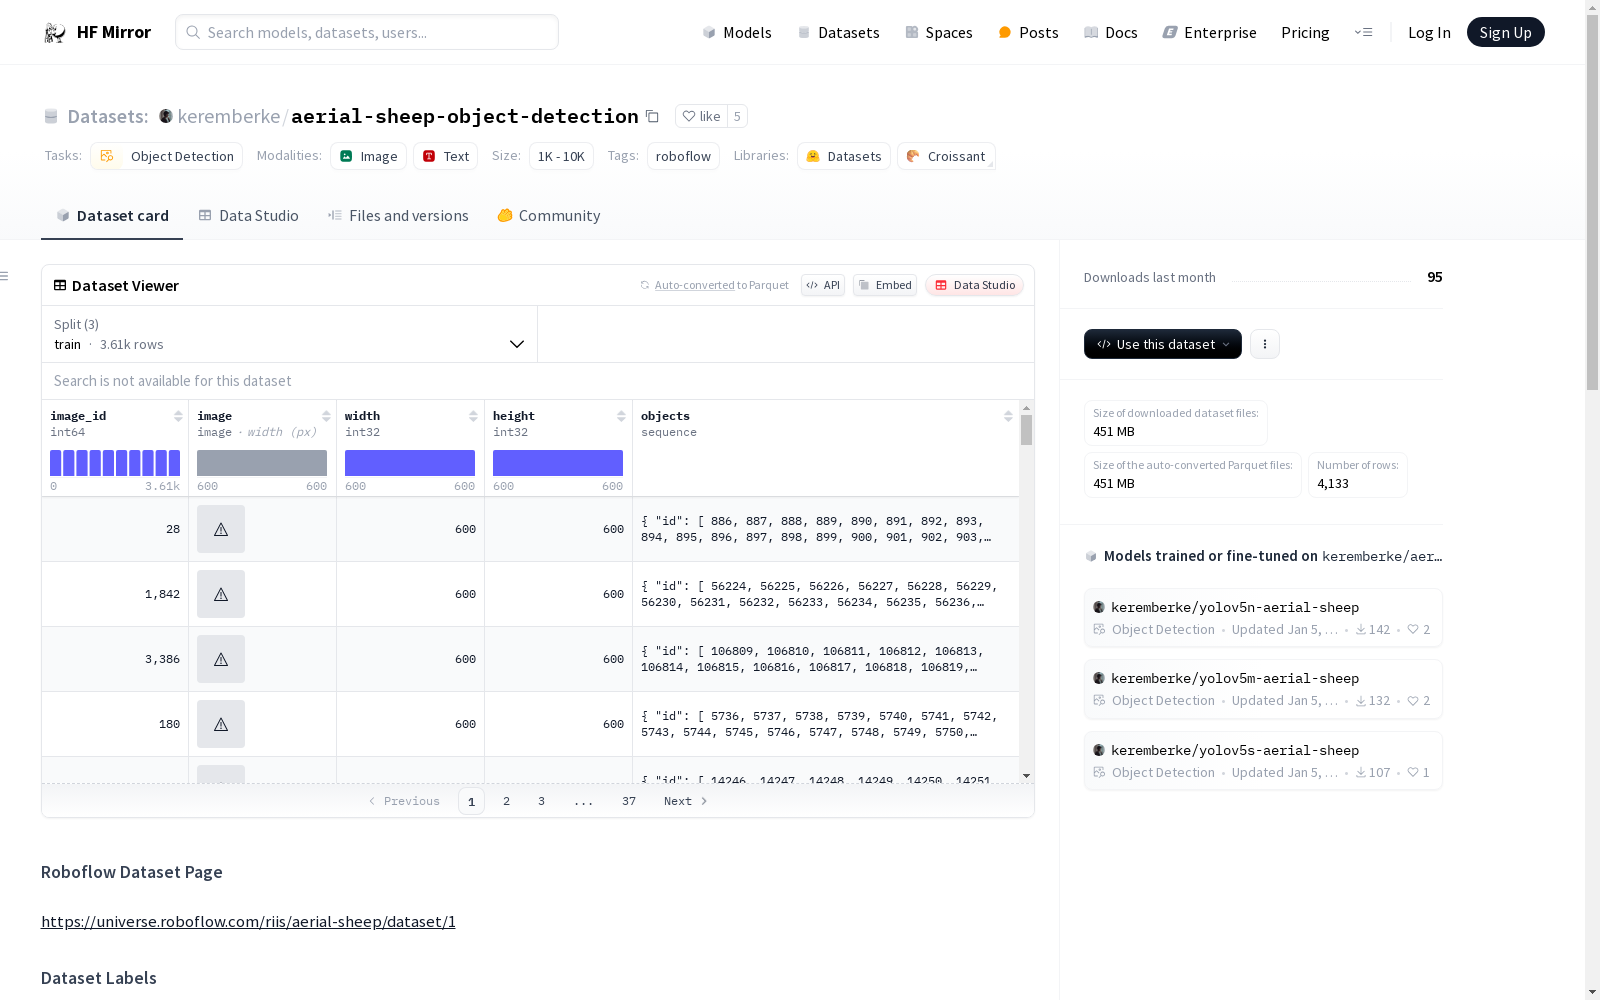Open Data Studio button in viewer
The width and height of the screenshot is (1600, 1000).
click(x=975, y=285)
